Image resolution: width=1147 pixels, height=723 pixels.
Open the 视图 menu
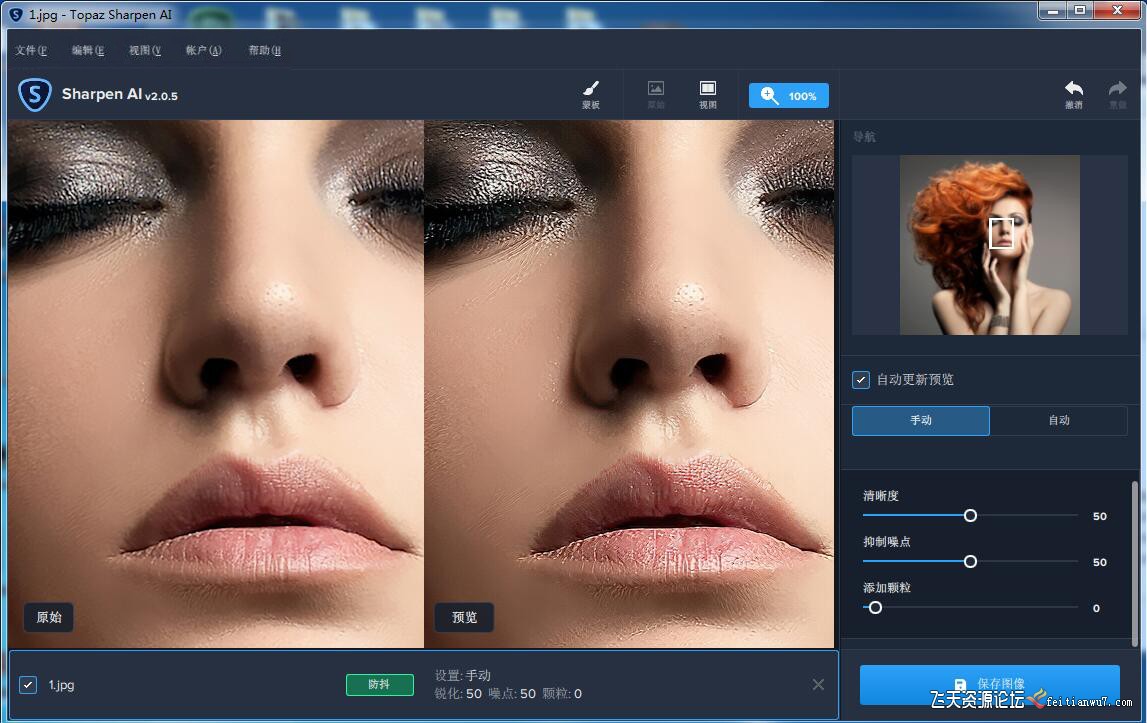point(145,50)
